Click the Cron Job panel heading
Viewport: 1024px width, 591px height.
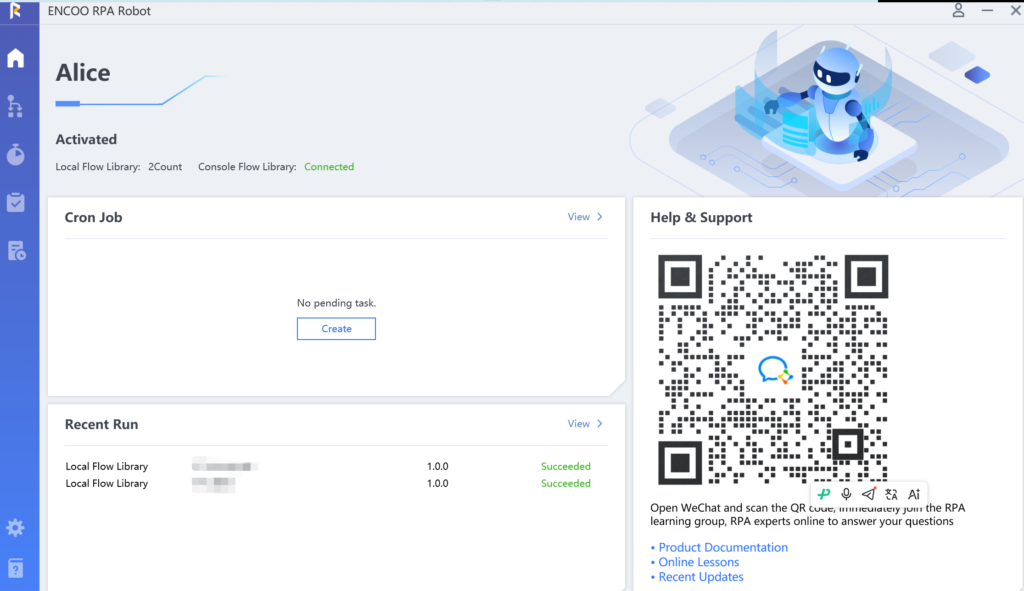(93, 217)
